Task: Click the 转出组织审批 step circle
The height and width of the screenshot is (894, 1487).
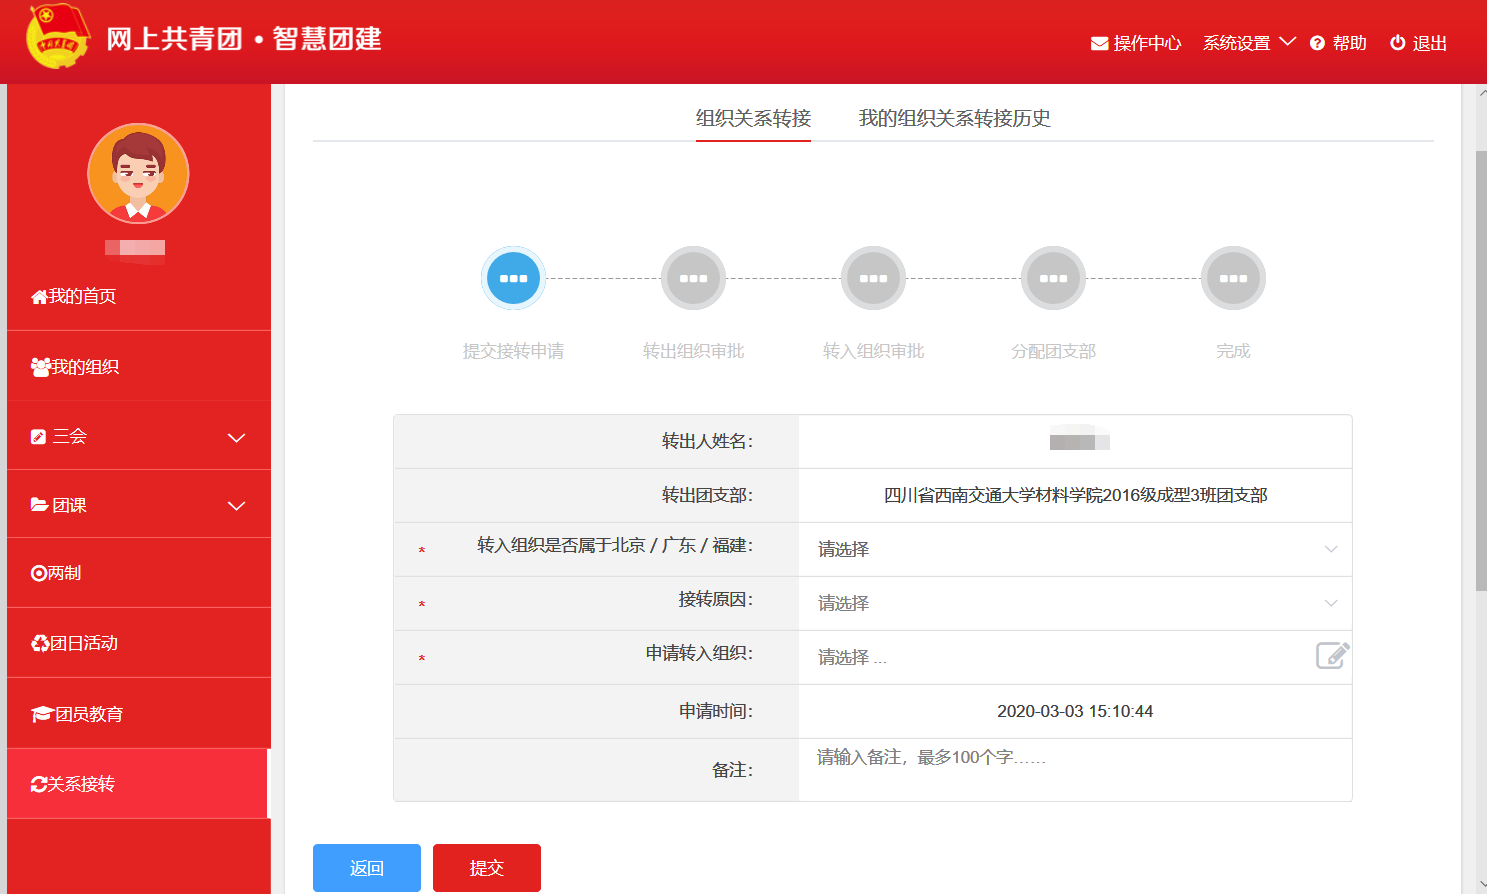Action: [693, 279]
